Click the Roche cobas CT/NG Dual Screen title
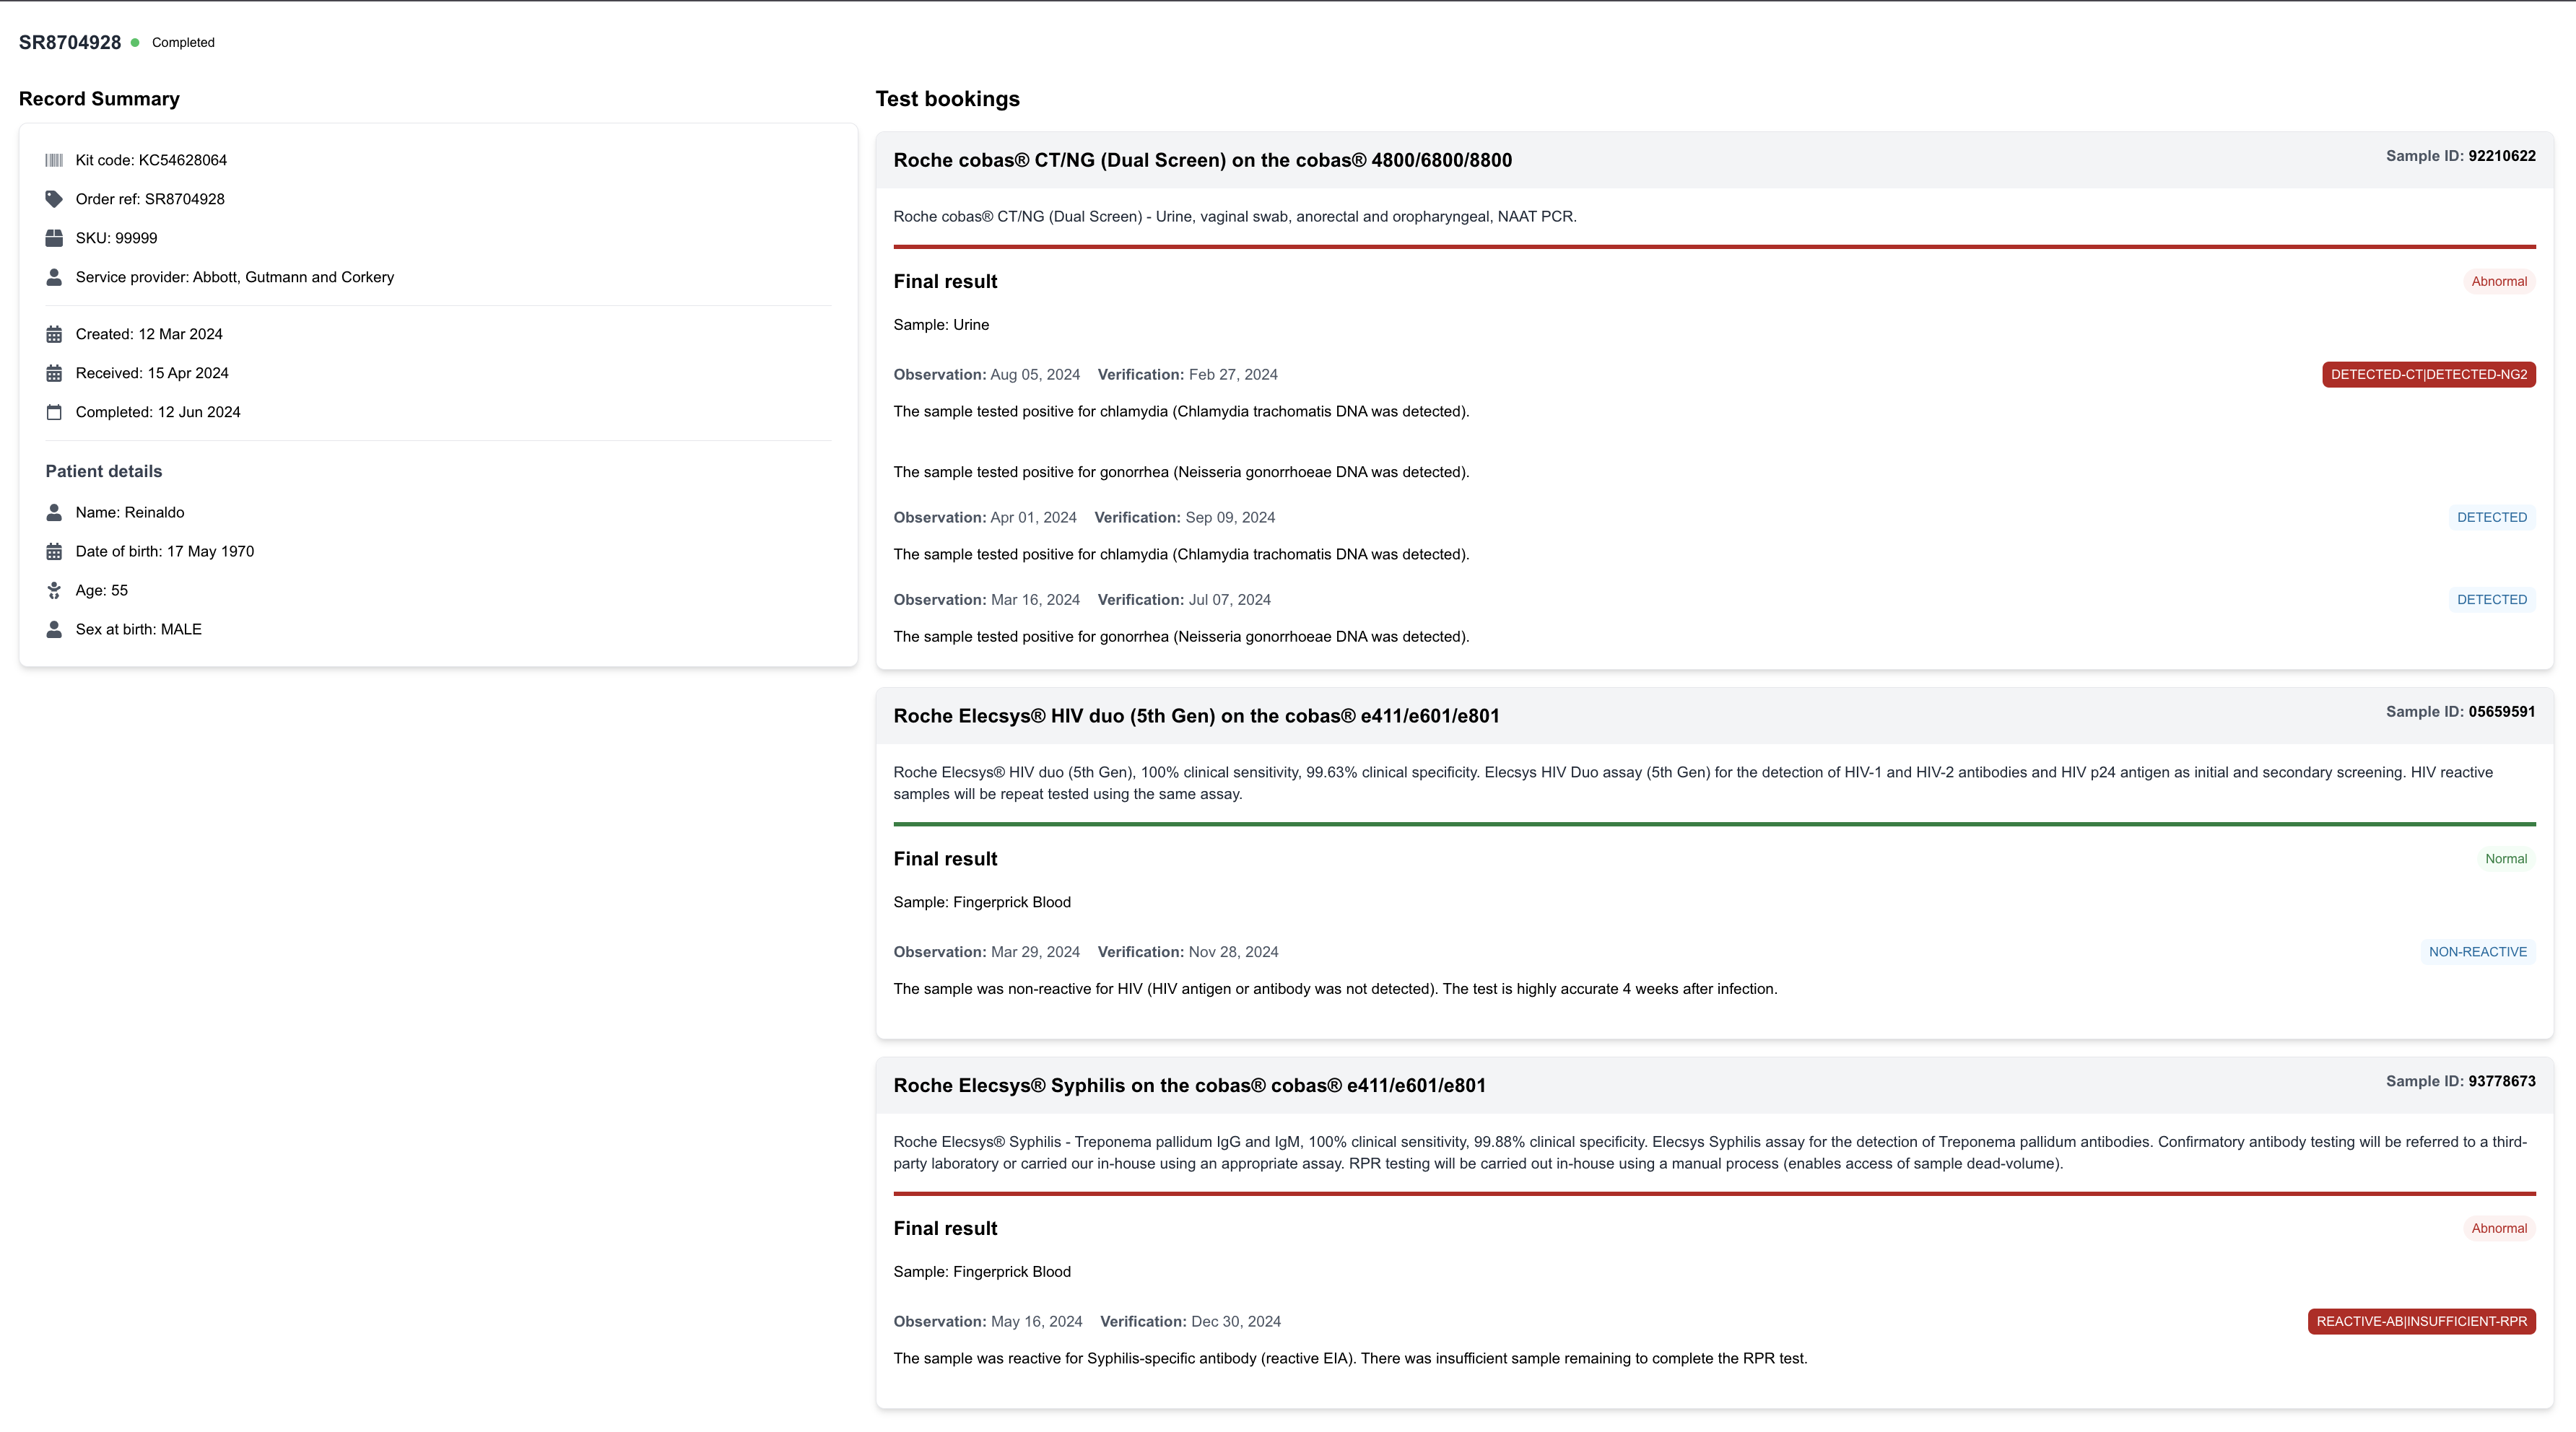The image size is (2576, 1432). (x=1203, y=160)
